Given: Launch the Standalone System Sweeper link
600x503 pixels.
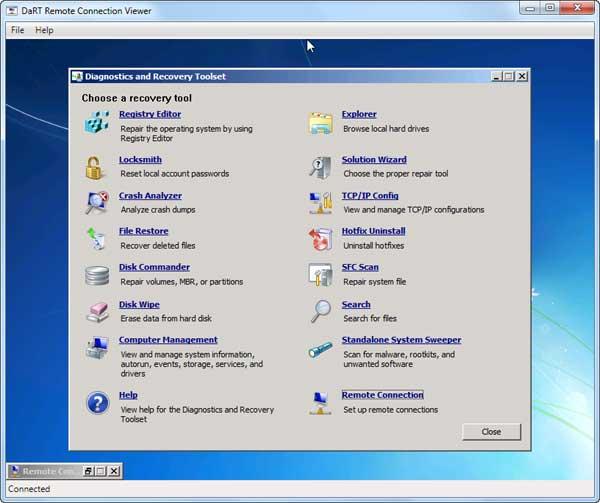Looking at the screenshot, I should click(x=401, y=340).
